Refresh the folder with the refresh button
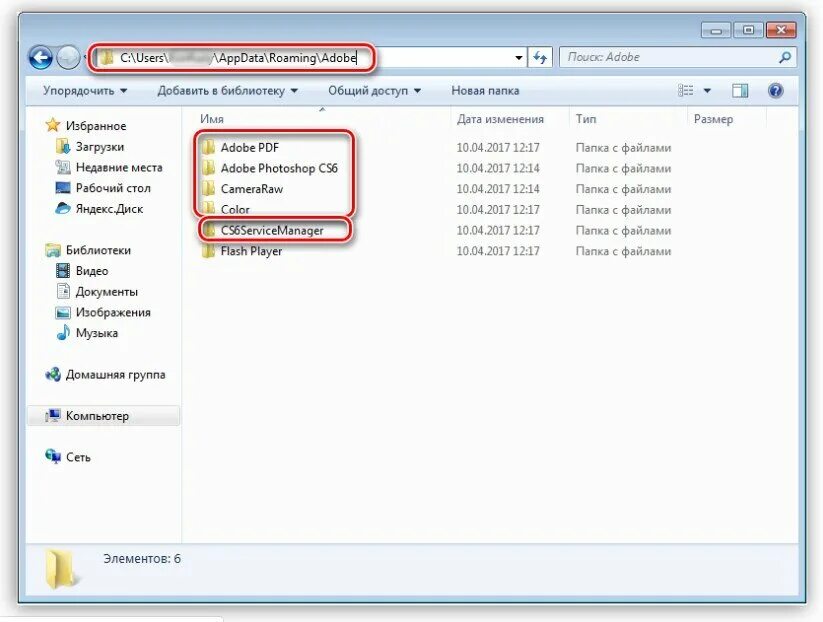This screenshot has height=622, width=823. 540,57
